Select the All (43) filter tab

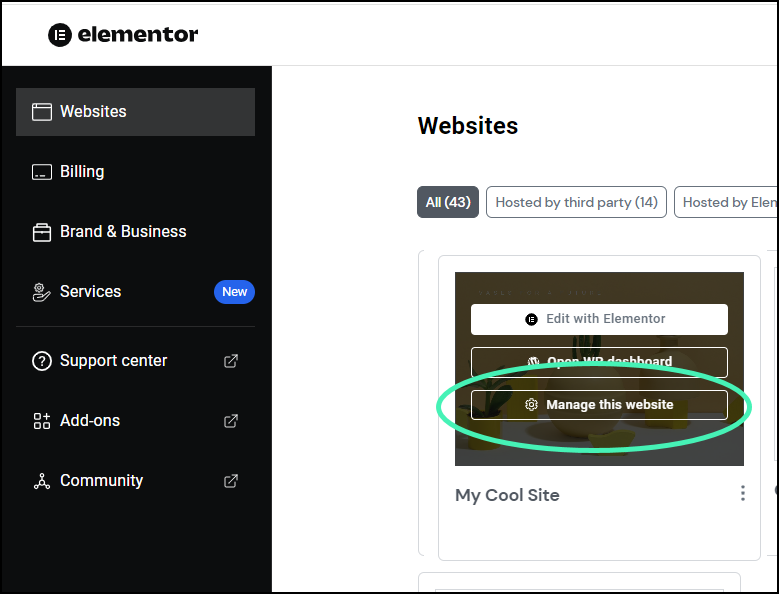[x=448, y=202]
